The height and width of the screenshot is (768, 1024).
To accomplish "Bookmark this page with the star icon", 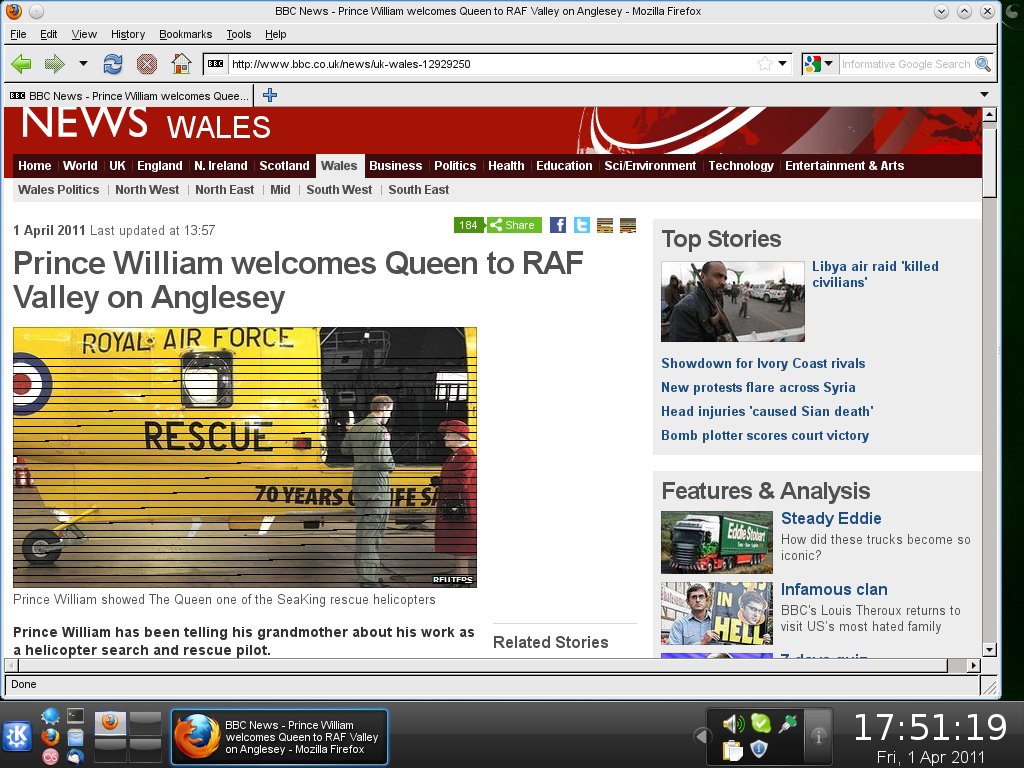I will pyautogui.click(x=765, y=64).
